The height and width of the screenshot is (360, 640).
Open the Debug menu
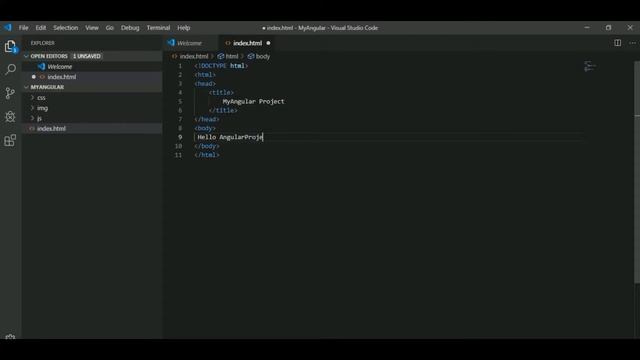click(x=130, y=28)
